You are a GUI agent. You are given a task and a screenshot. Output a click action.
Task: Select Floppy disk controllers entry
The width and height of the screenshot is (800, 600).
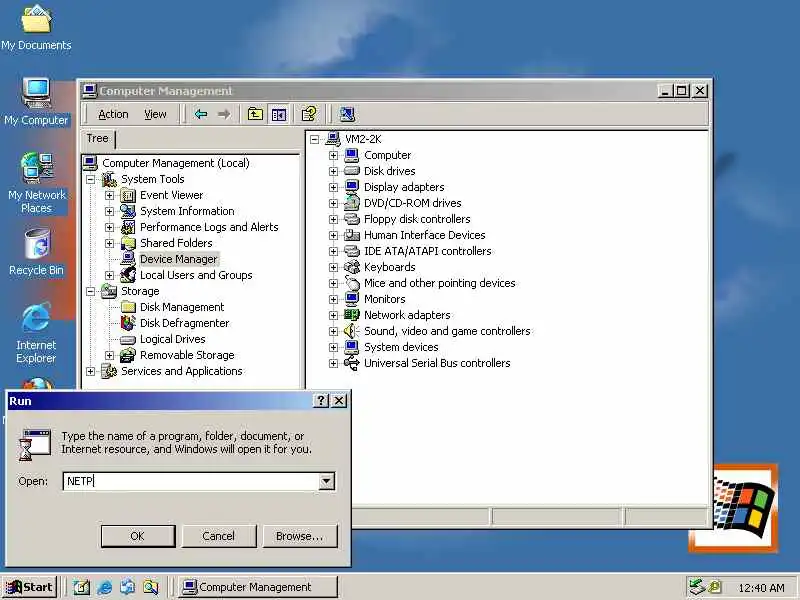417,219
